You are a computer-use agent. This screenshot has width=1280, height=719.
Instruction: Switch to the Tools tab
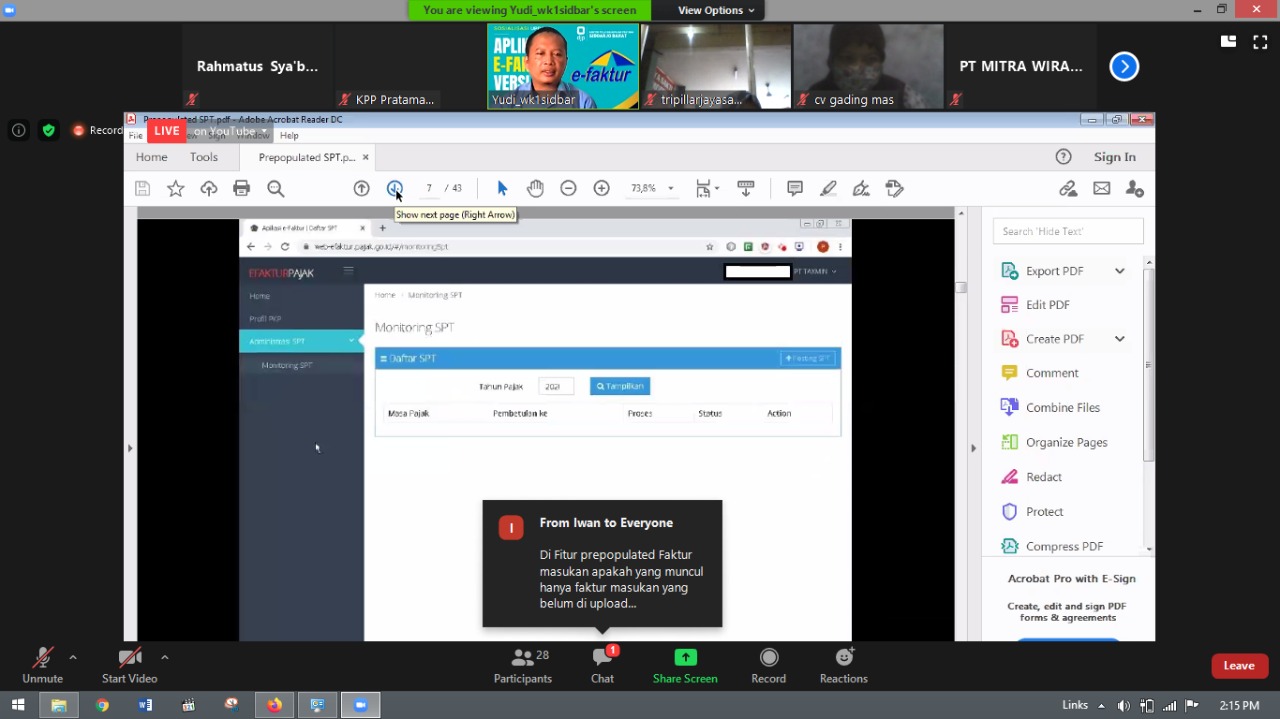pos(203,157)
